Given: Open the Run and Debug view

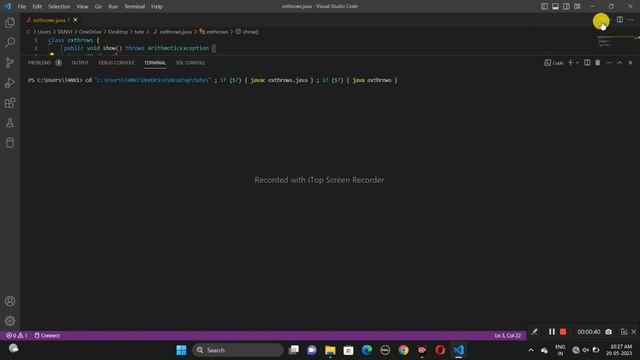Looking at the screenshot, I should click(10, 82).
